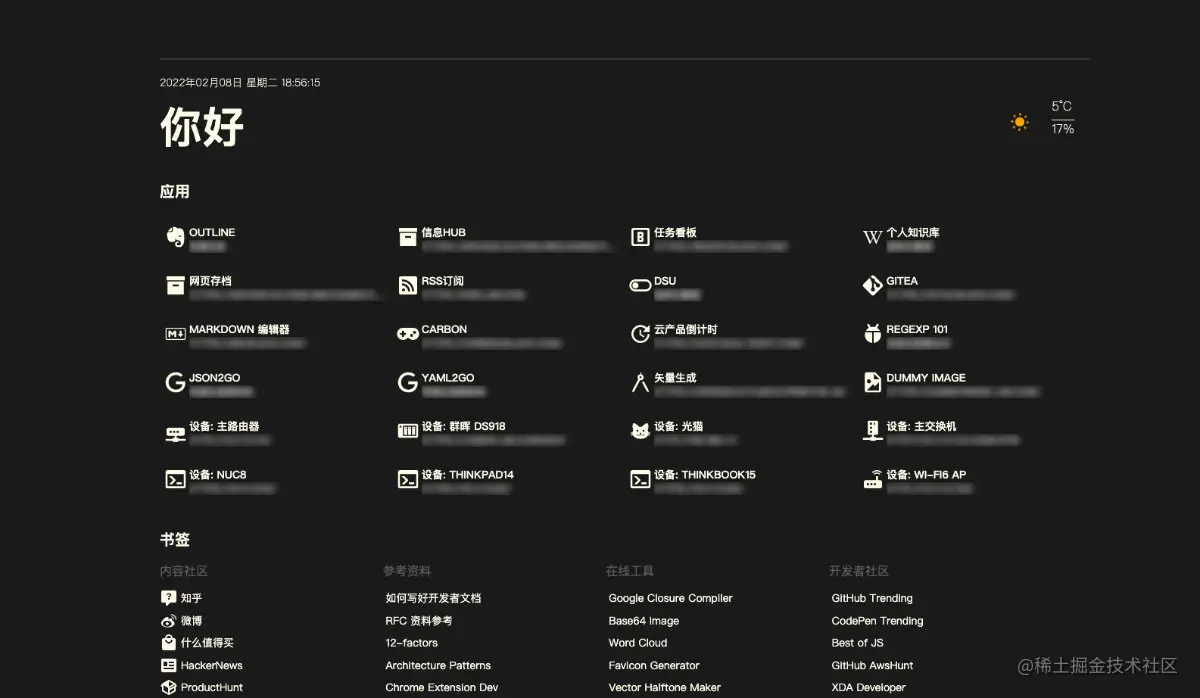Open 设备: 光猫 via the cat icon
This screenshot has height=698, width=1200.
(640, 430)
